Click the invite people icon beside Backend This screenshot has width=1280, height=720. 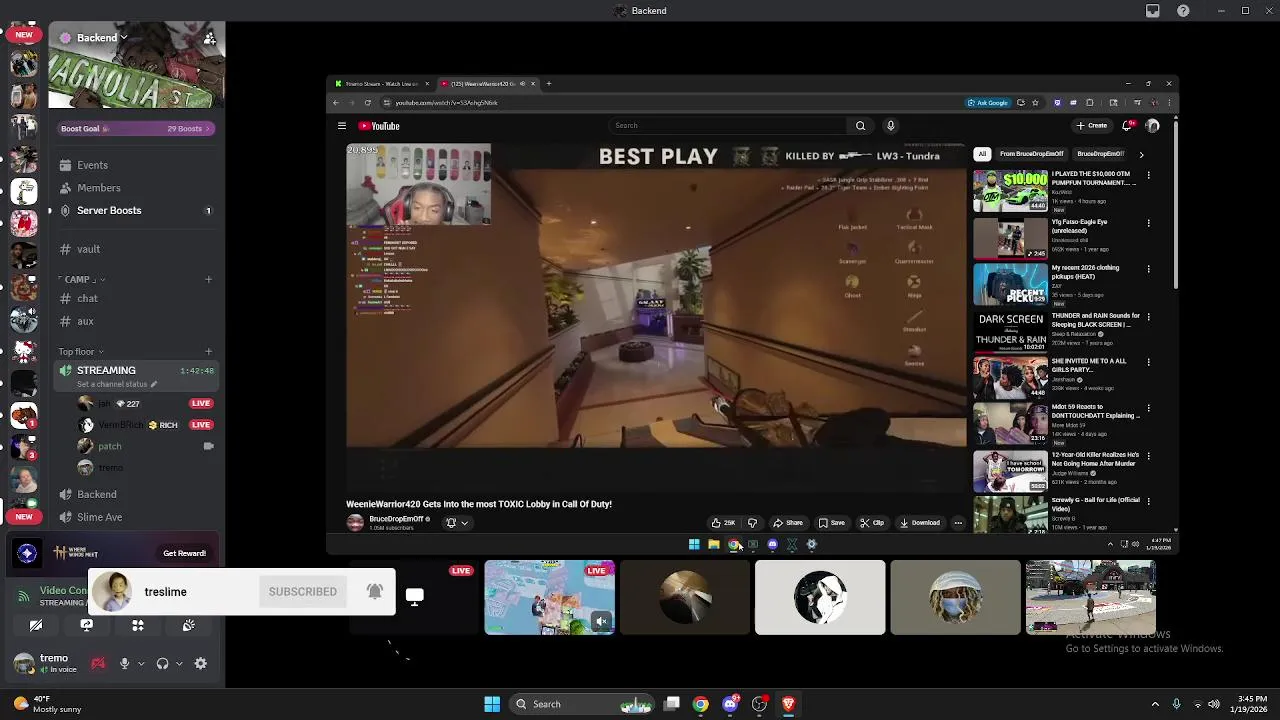pos(209,38)
